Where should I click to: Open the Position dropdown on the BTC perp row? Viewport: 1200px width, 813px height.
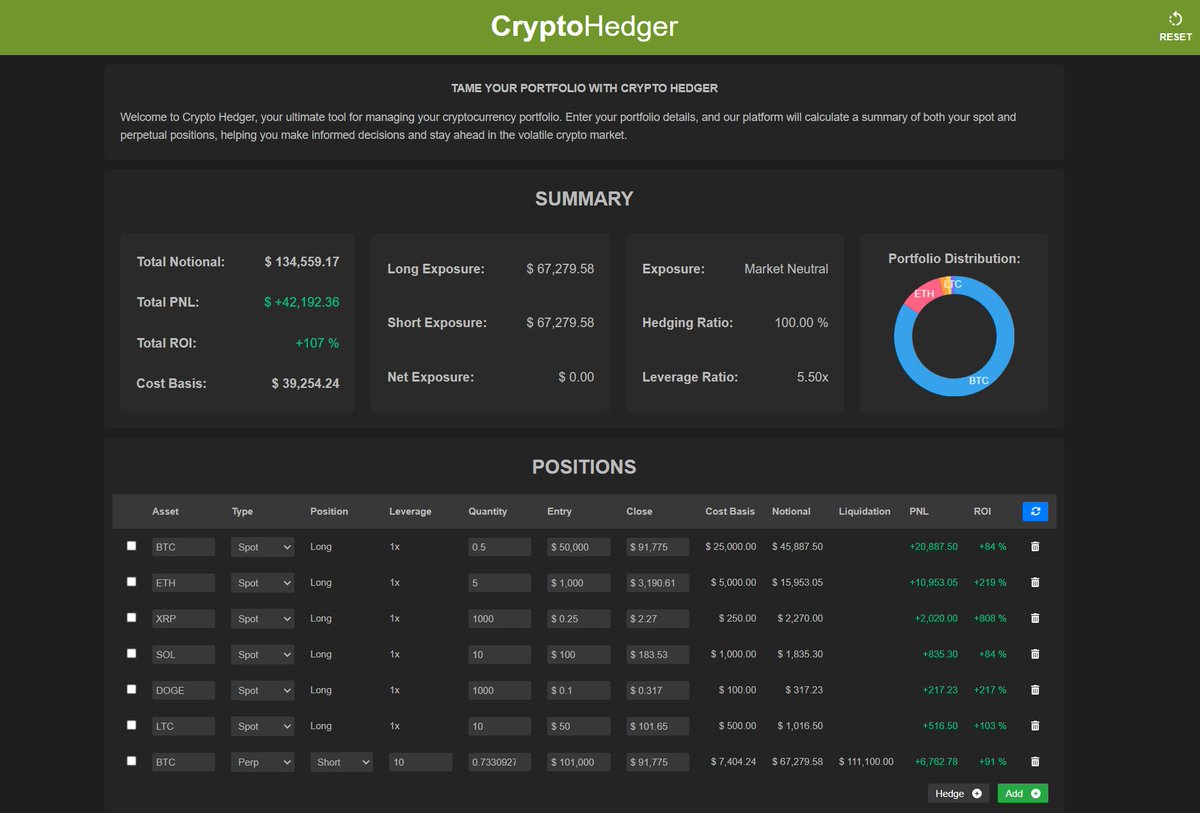[341, 761]
